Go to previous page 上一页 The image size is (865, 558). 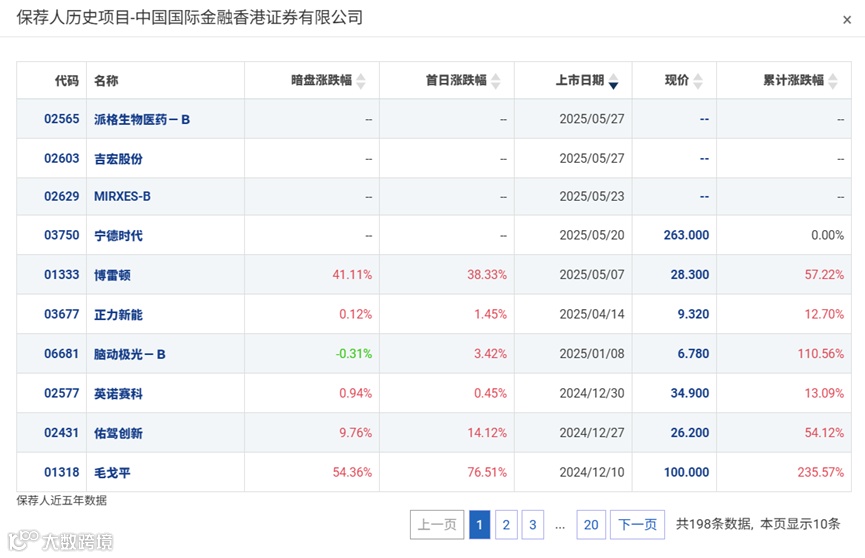click(x=437, y=524)
